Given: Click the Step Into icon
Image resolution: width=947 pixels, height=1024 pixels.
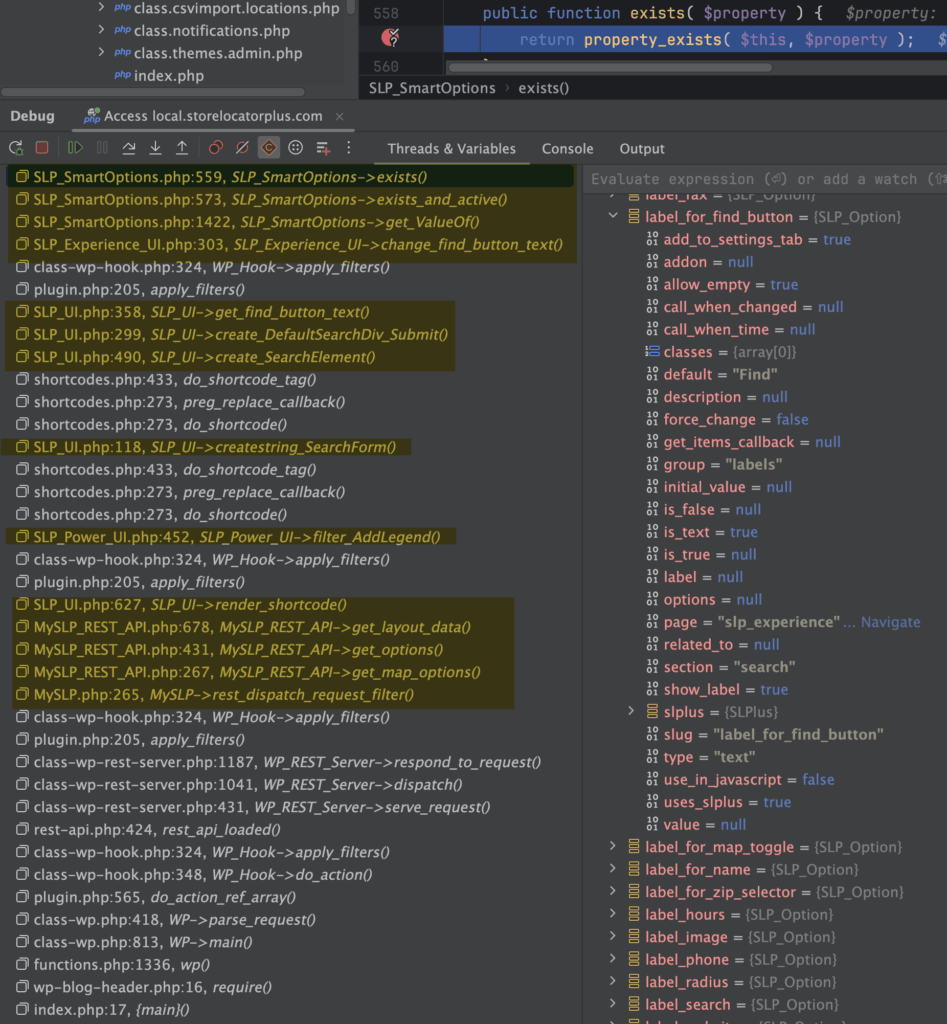Looking at the screenshot, I should click(155, 148).
